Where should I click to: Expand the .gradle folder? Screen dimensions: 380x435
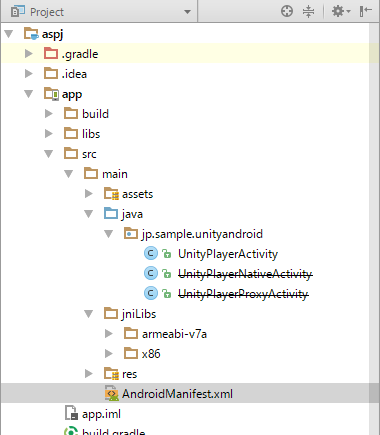(29, 54)
